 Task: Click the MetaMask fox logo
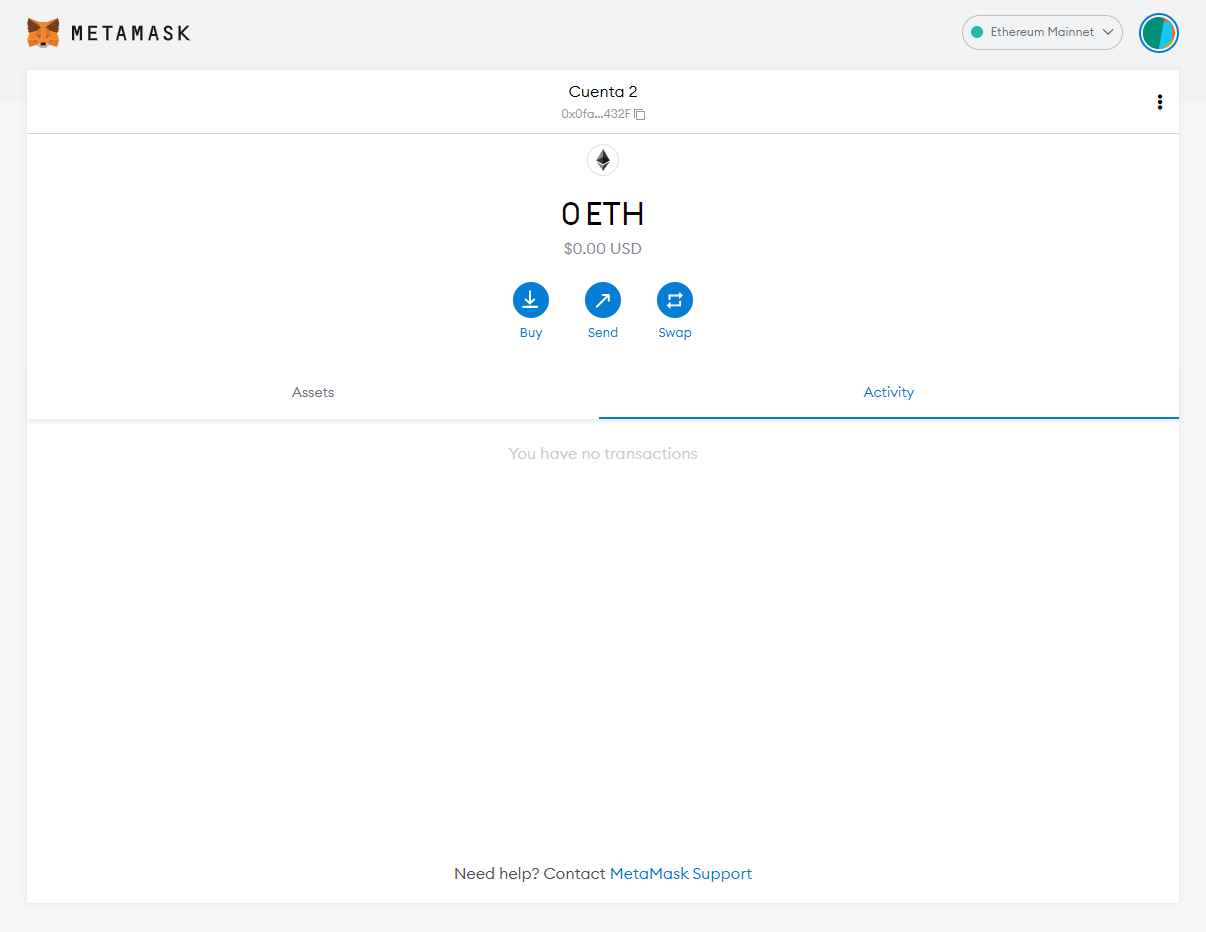click(x=43, y=32)
